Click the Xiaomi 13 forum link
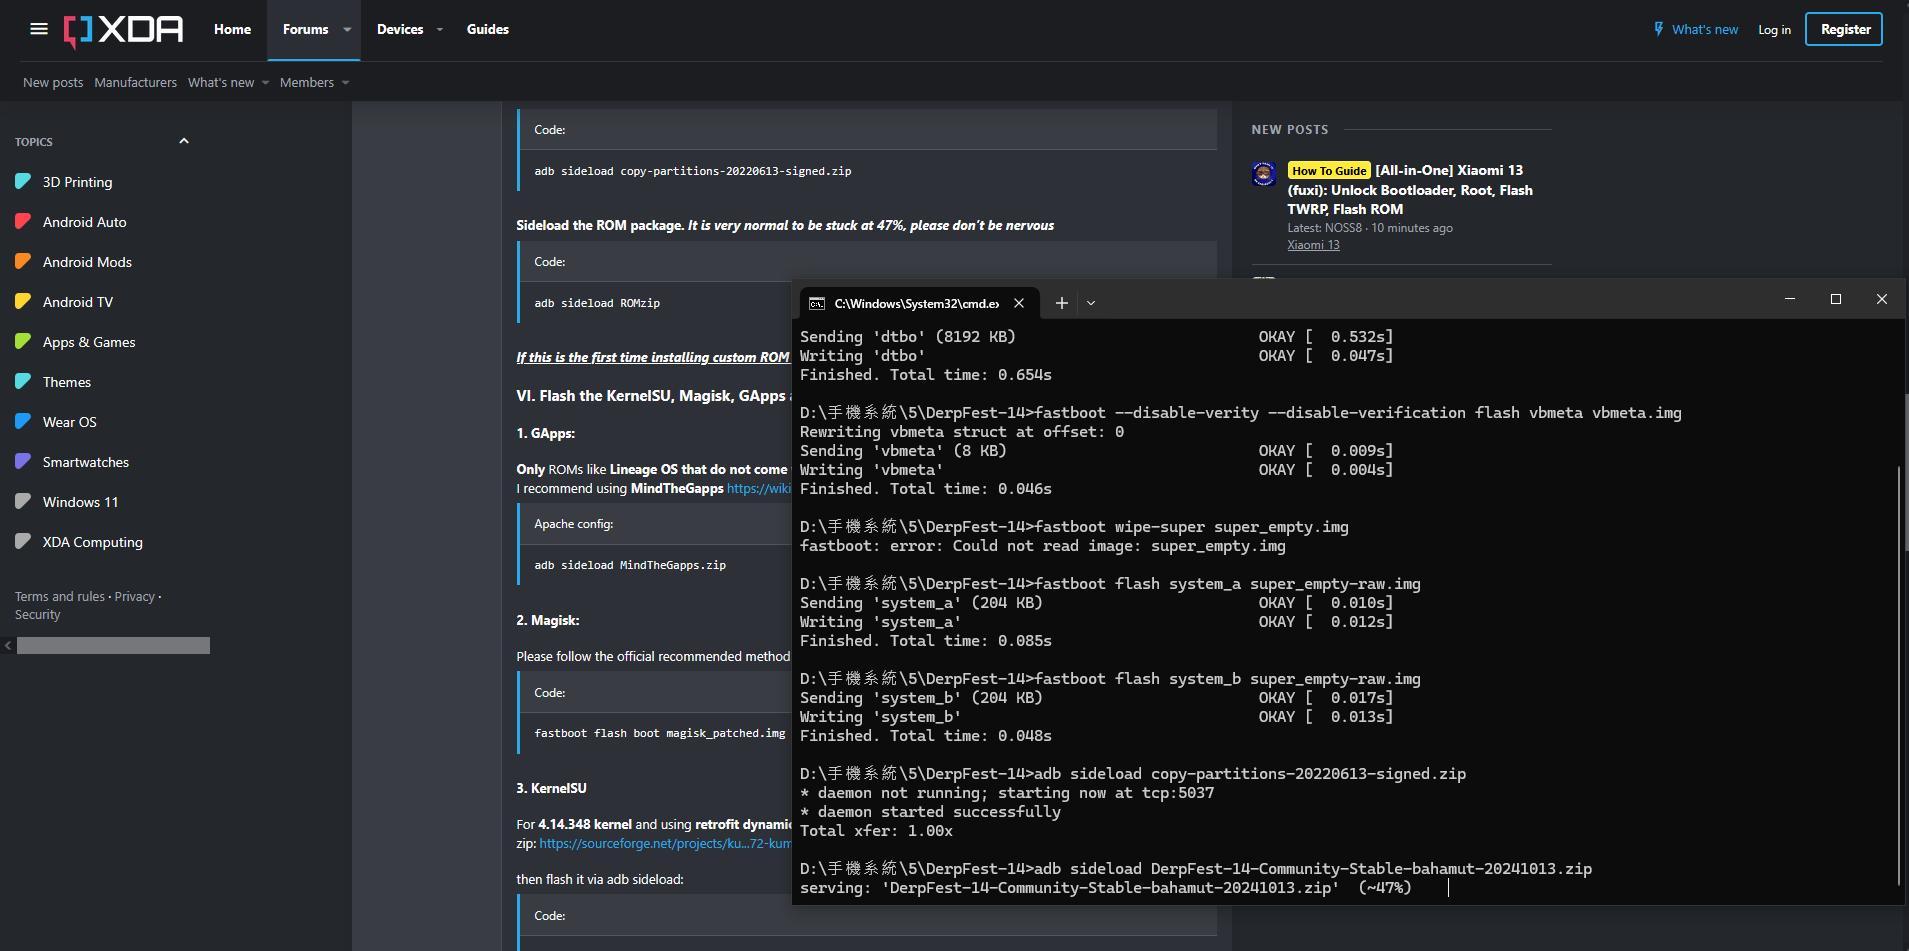1909x951 pixels. coord(1313,245)
